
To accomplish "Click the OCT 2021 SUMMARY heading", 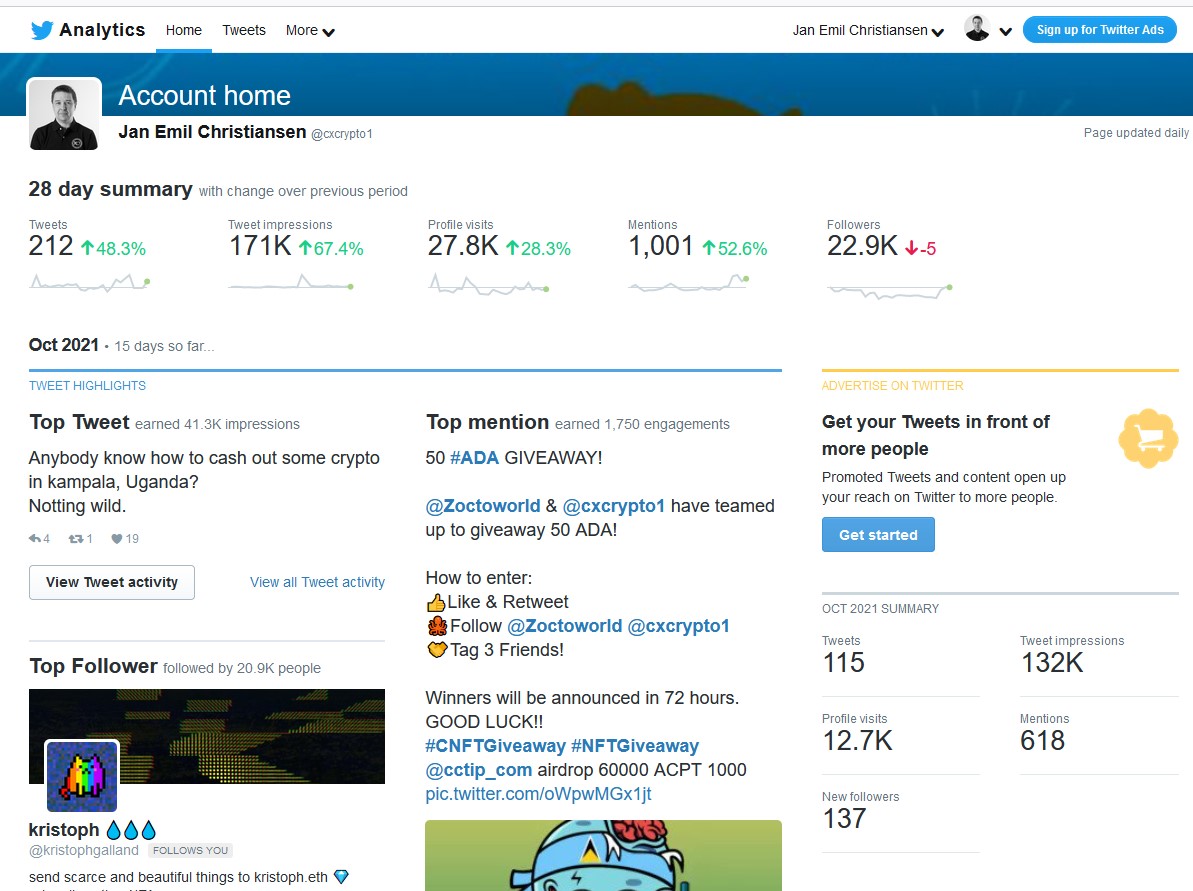I will click(880, 609).
